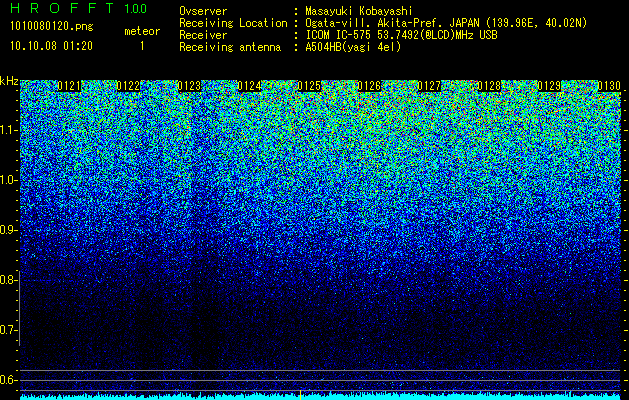
Task: Click the 0127 time marker label
Action: tap(429, 86)
